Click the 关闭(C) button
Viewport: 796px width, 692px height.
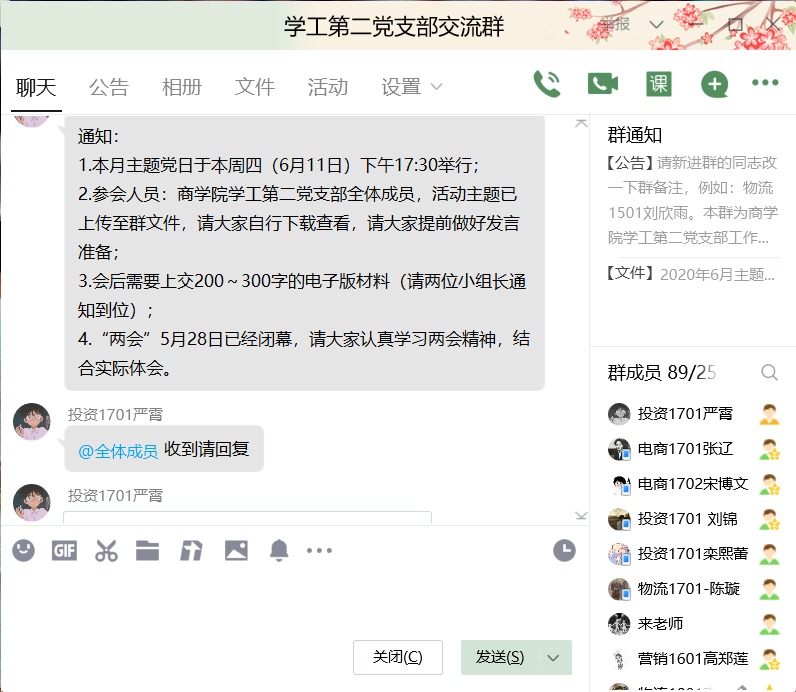click(397, 658)
